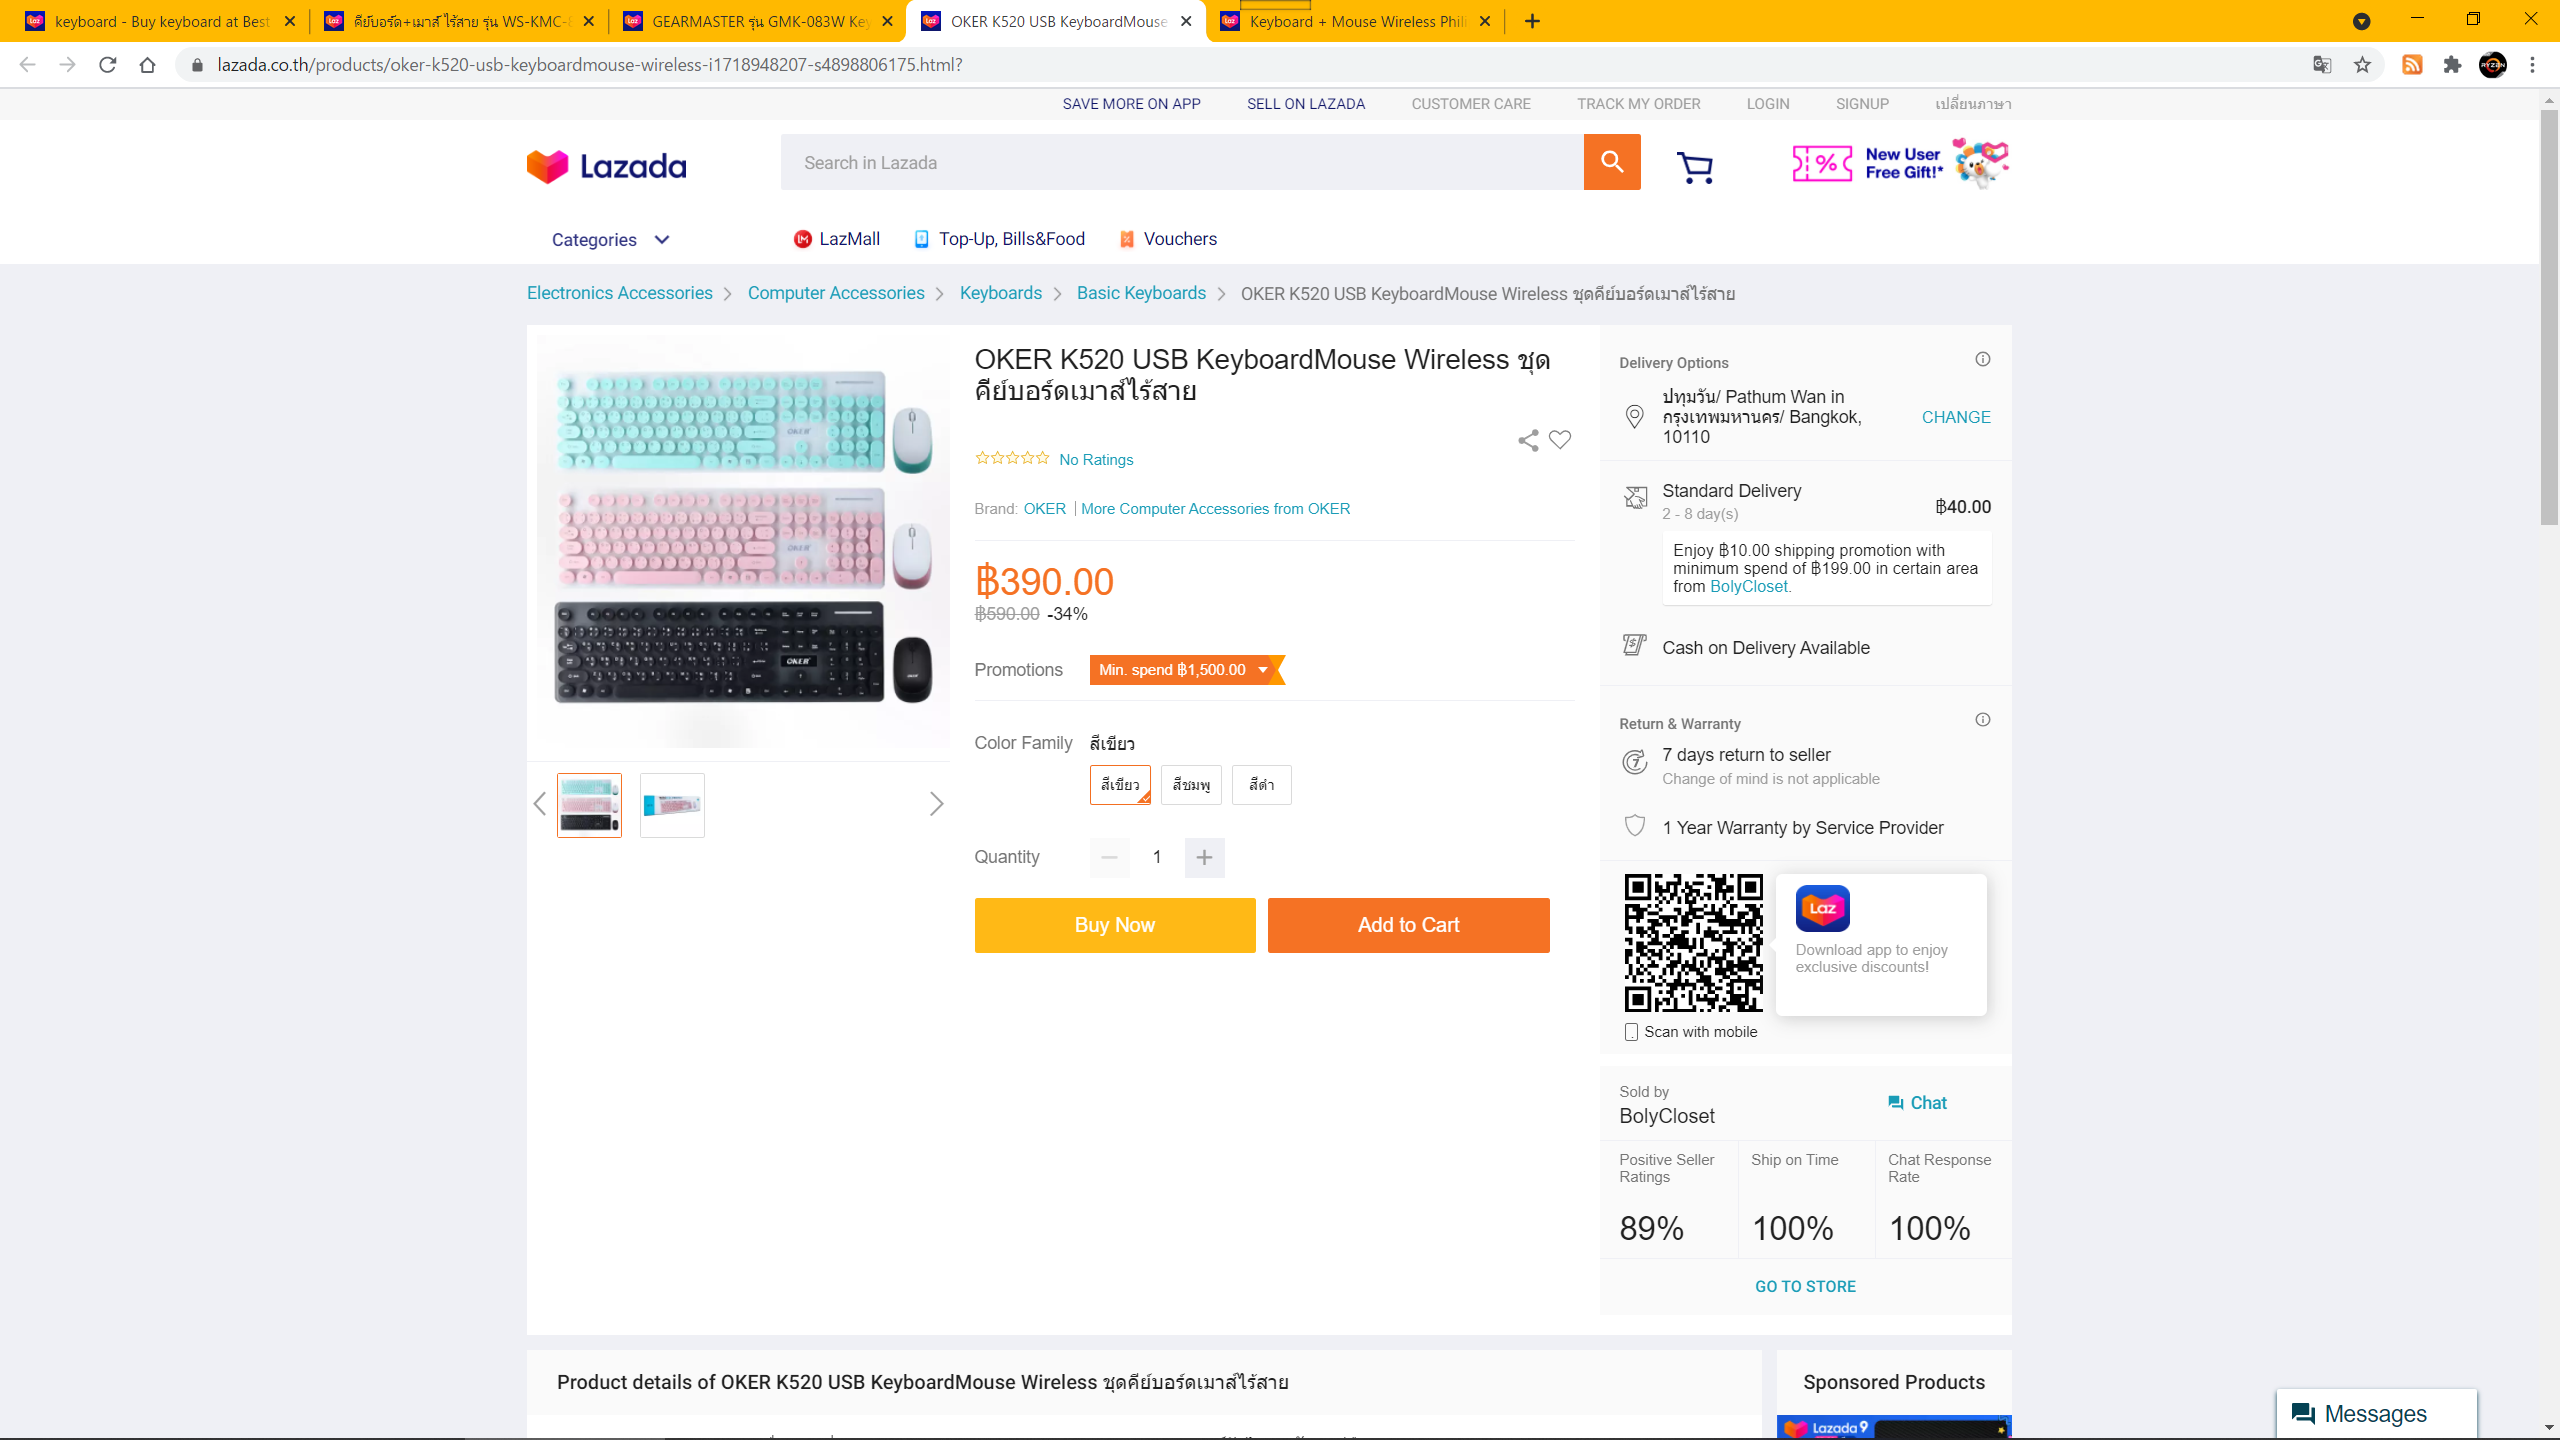Open the Chrome profile avatar
Image resolution: width=2560 pixels, height=1440 pixels.
pos(2492,65)
